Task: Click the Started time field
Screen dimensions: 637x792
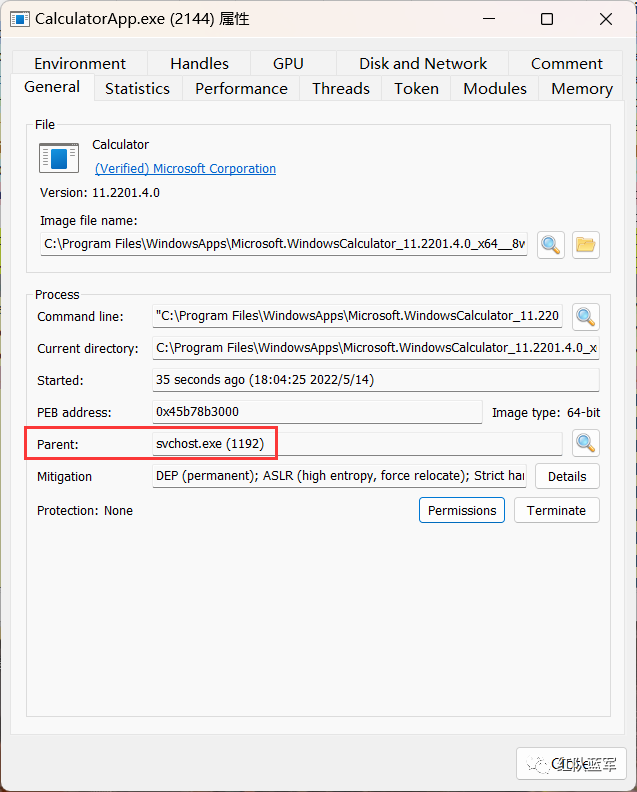Action: 376,380
